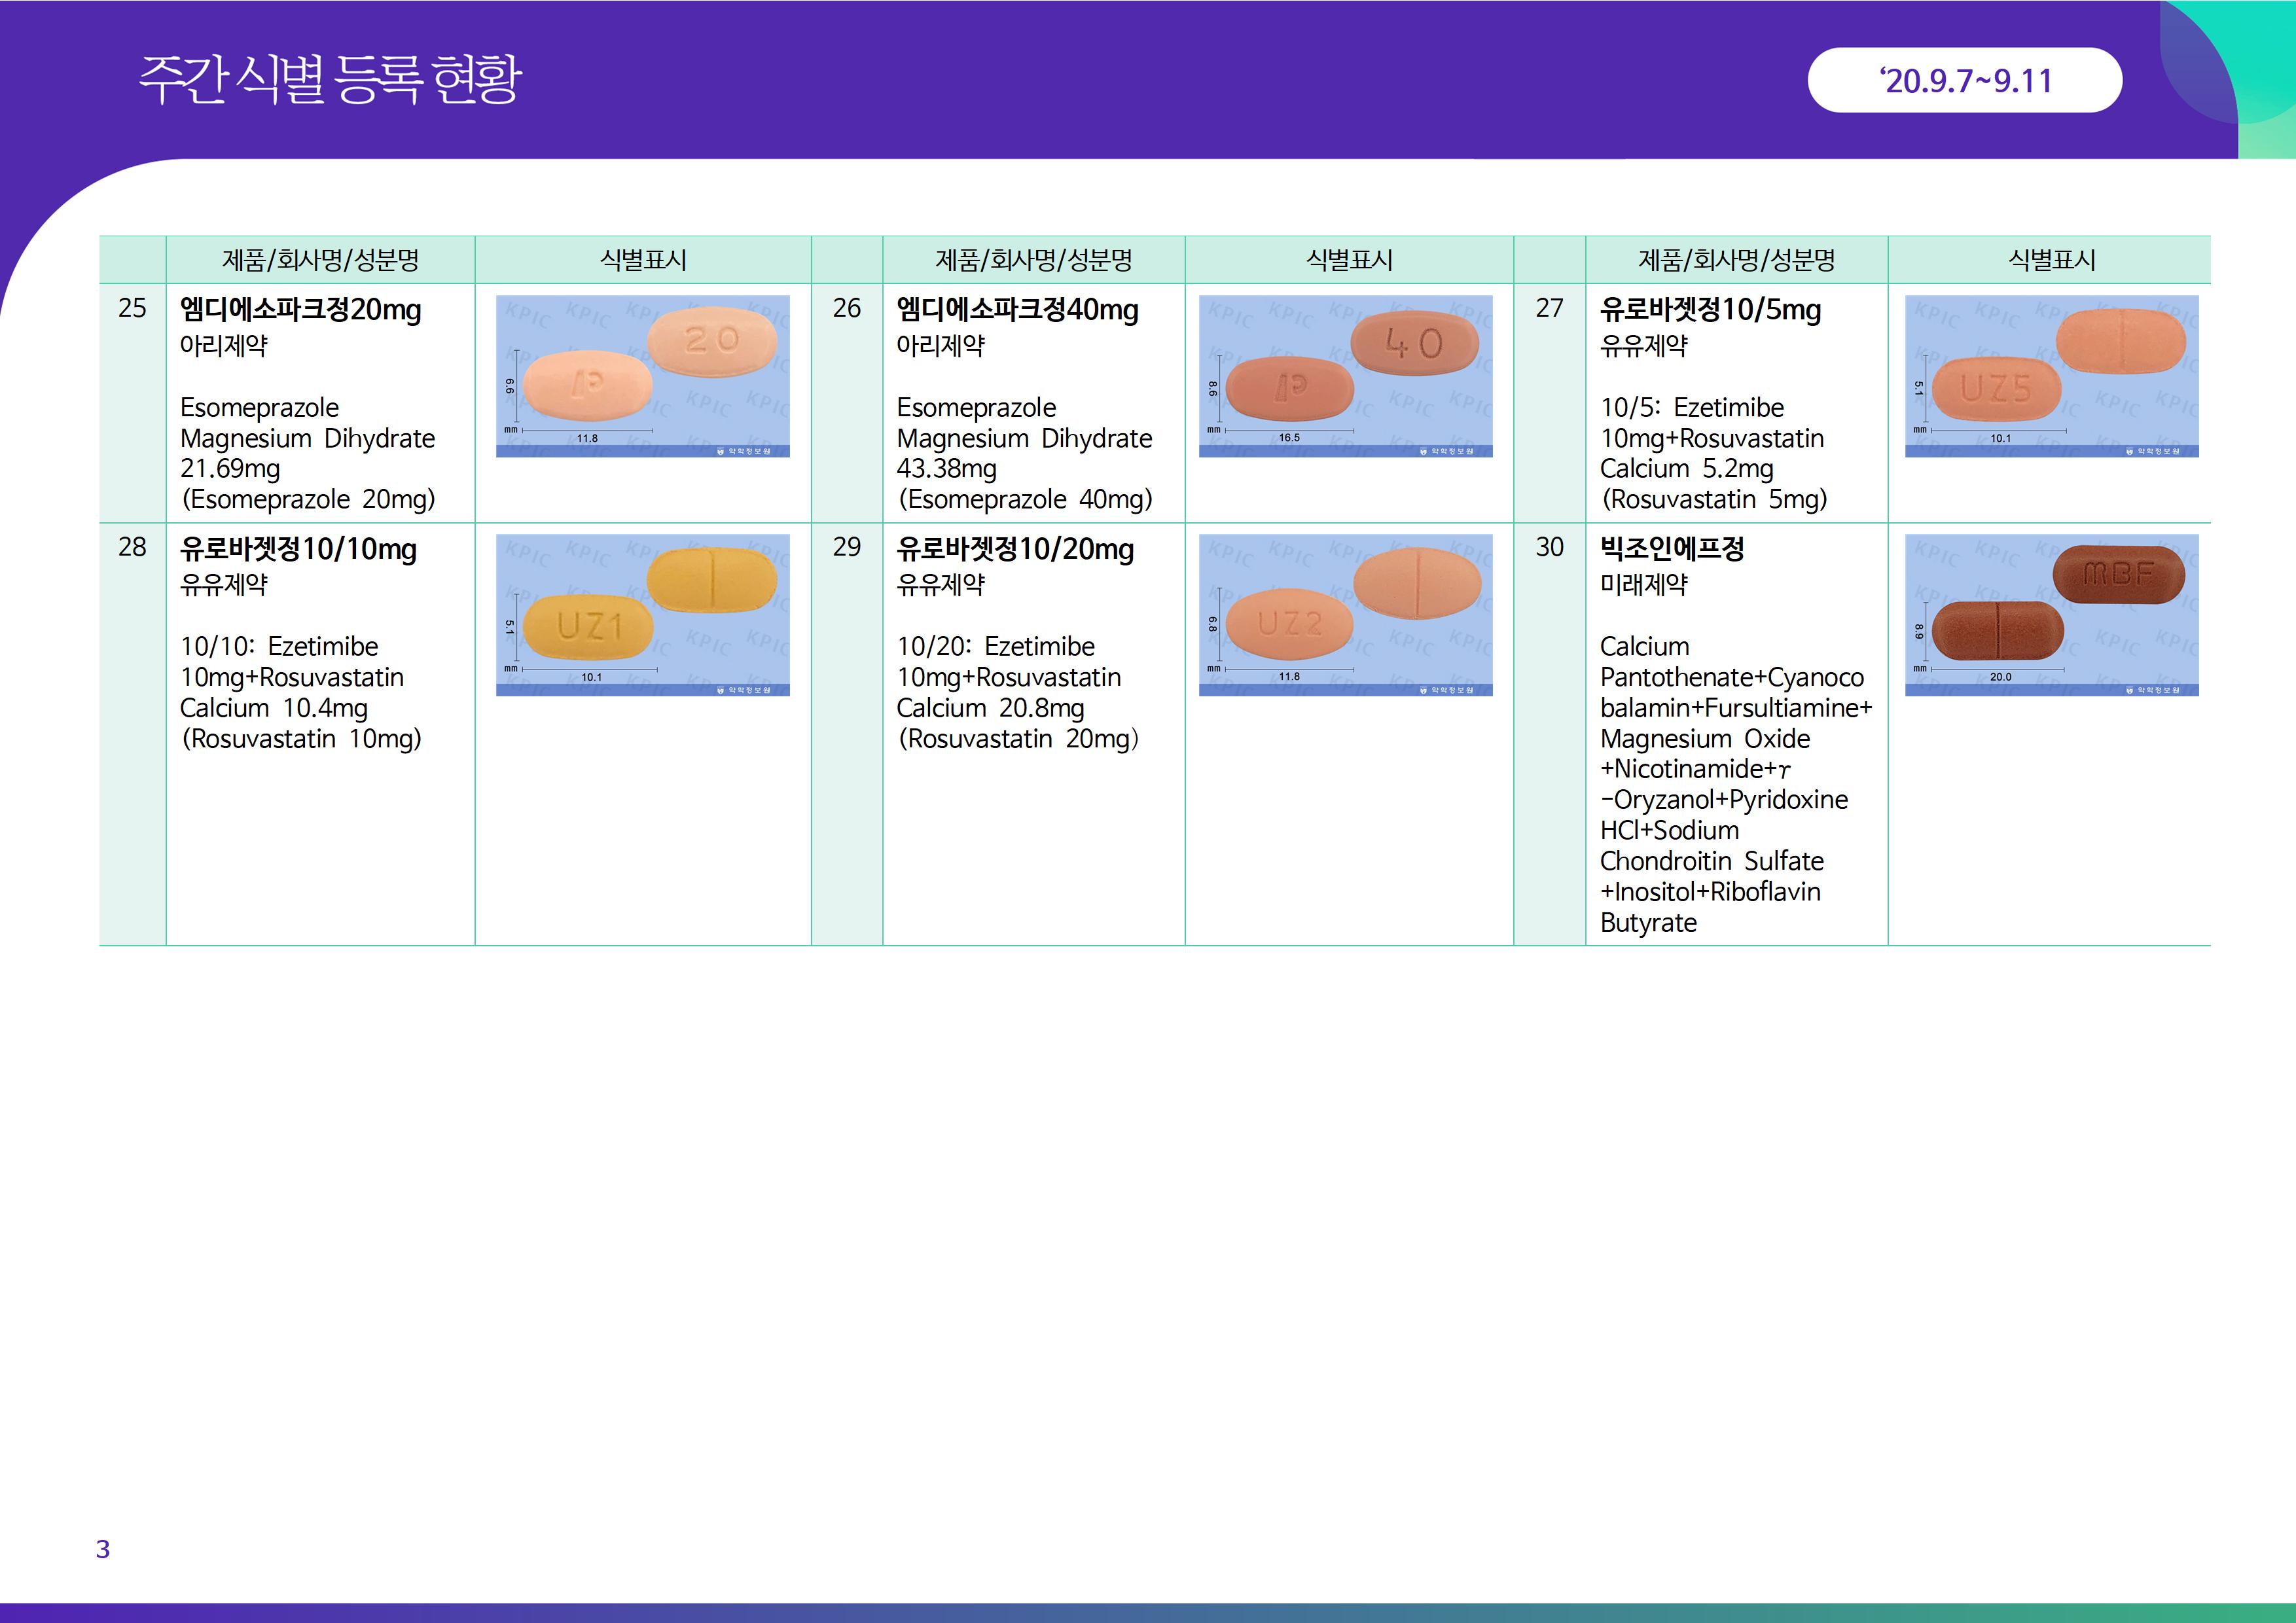Select product name 유로바젯정10/20mg

coord(1015,549)
